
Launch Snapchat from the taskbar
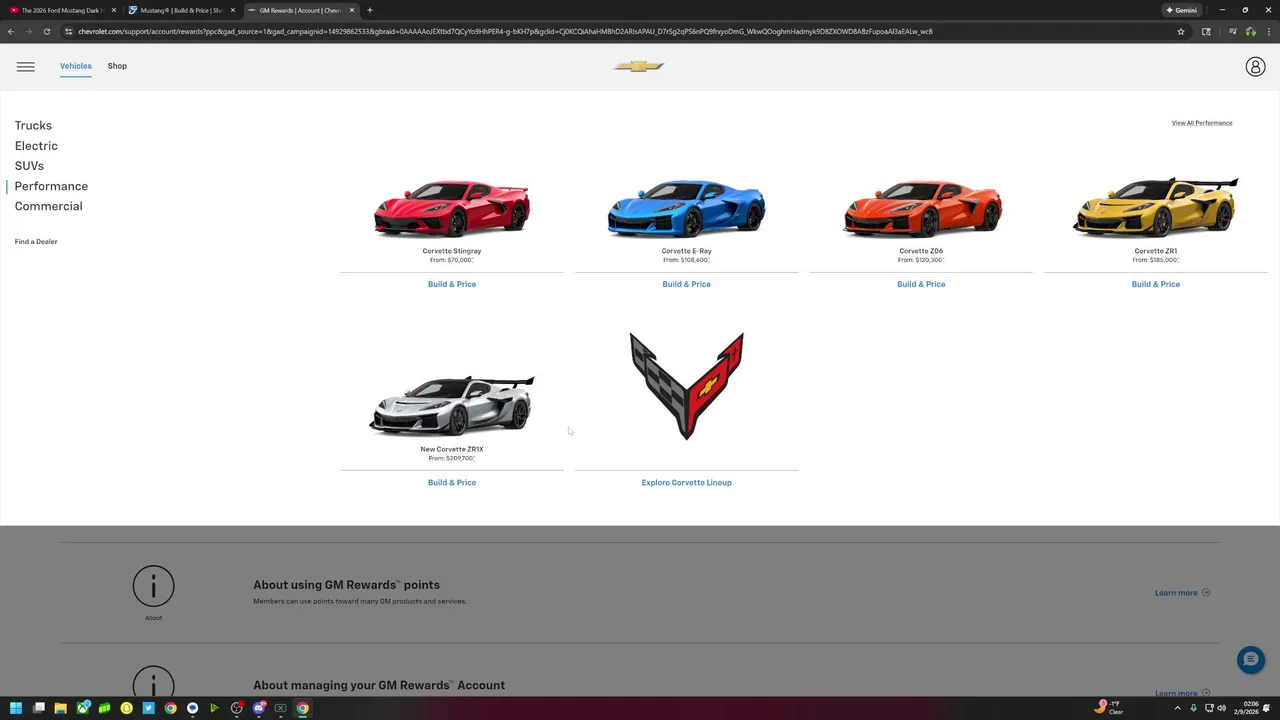[x=126, y=708]
